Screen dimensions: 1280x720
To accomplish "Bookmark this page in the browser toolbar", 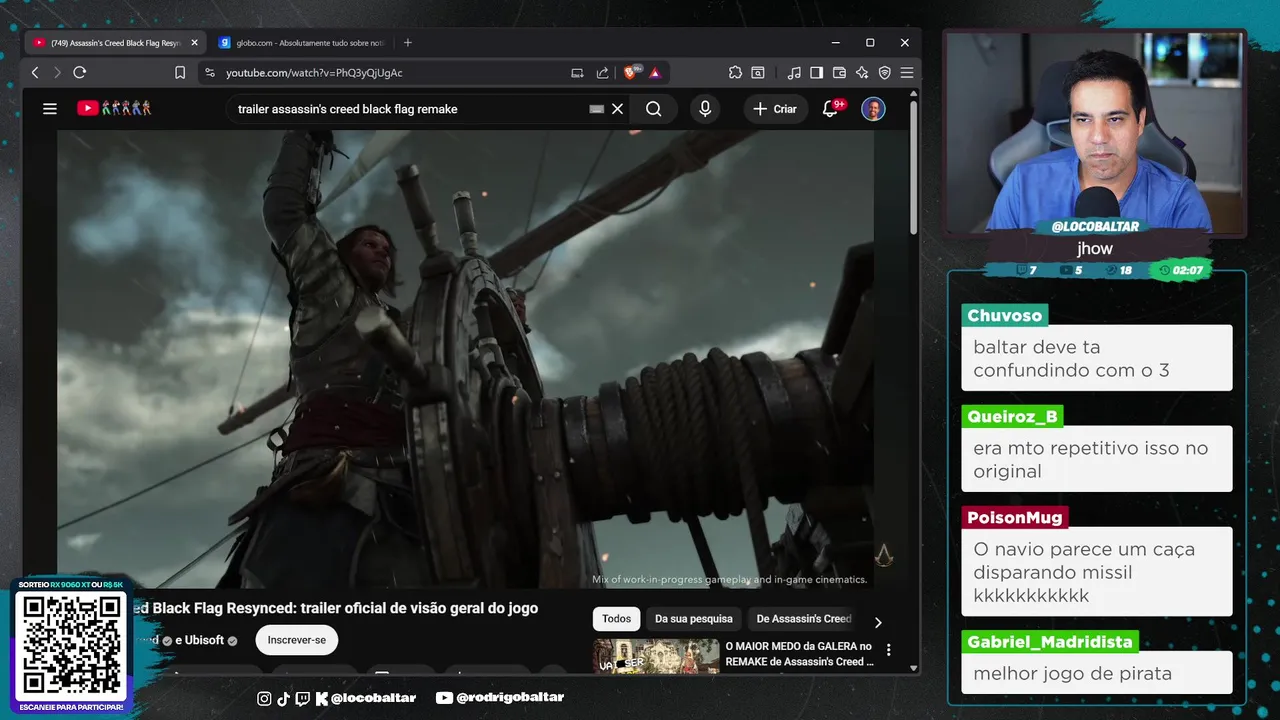I will (180, 72).
